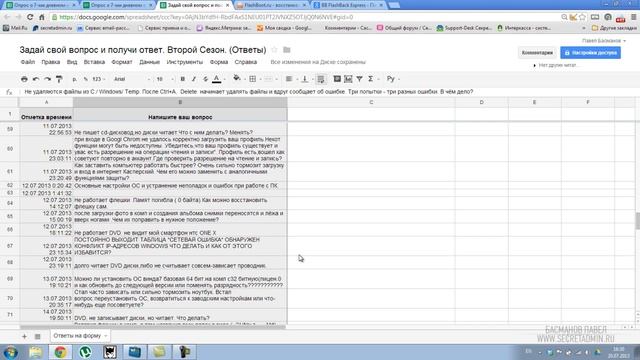This screenshot has height=360, width=640.
Task: Open vertical alignment options
Action: tap(304, 79)
